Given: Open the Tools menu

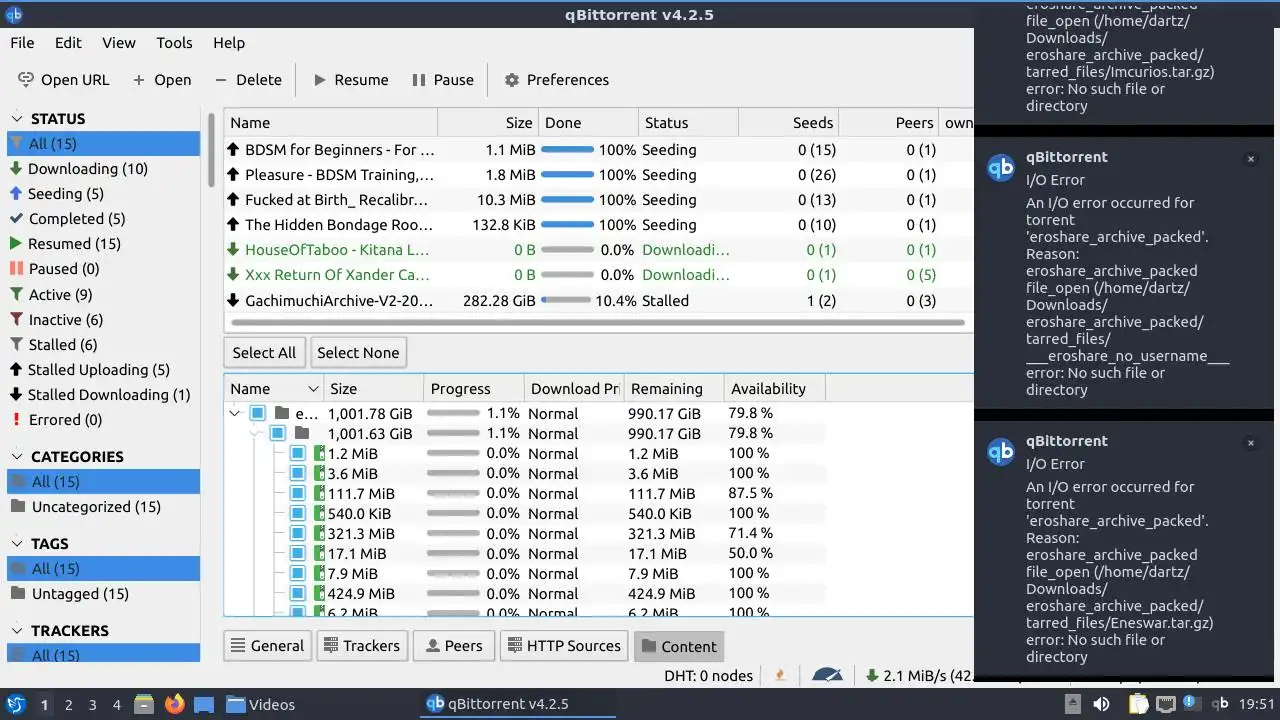Looking at the screenshot, I should (174, 43).
